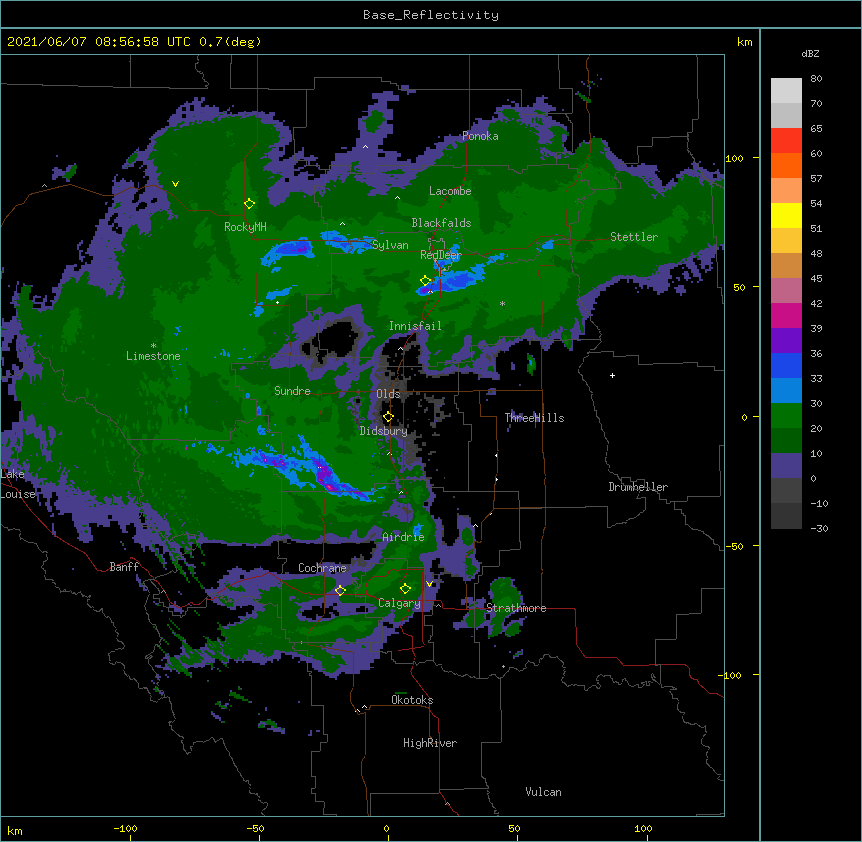Select the dark green 10–20 dBZ legend swatch
862x842 pixels.
point(786,440)
